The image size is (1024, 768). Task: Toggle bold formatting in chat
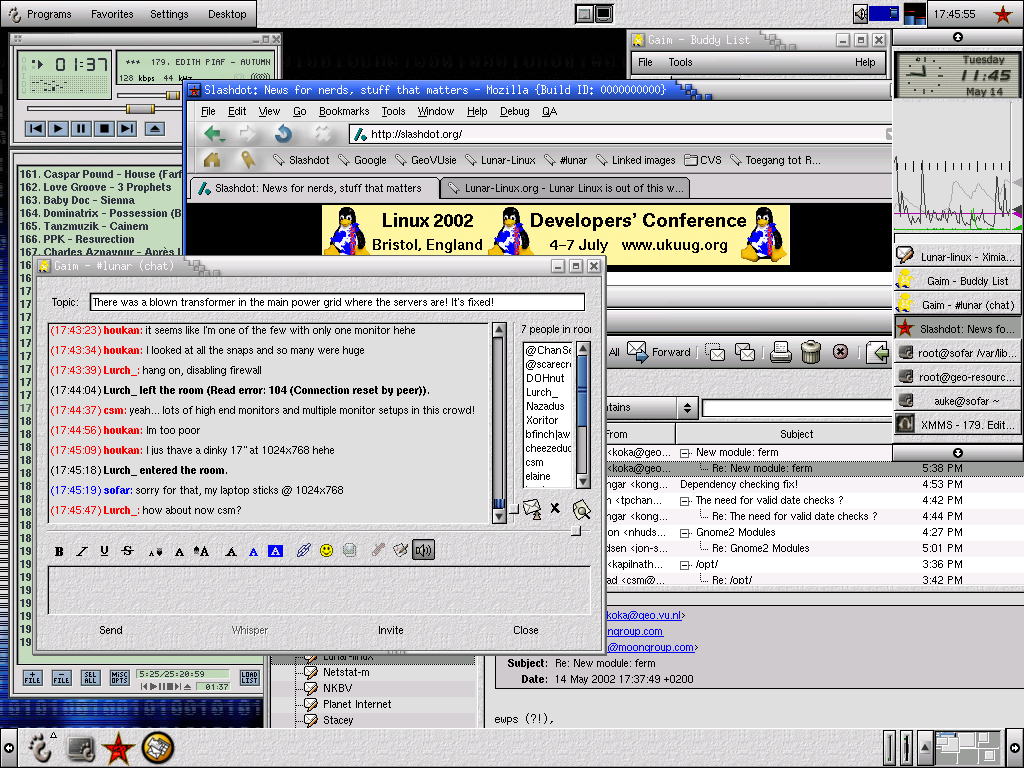[59, 550]
